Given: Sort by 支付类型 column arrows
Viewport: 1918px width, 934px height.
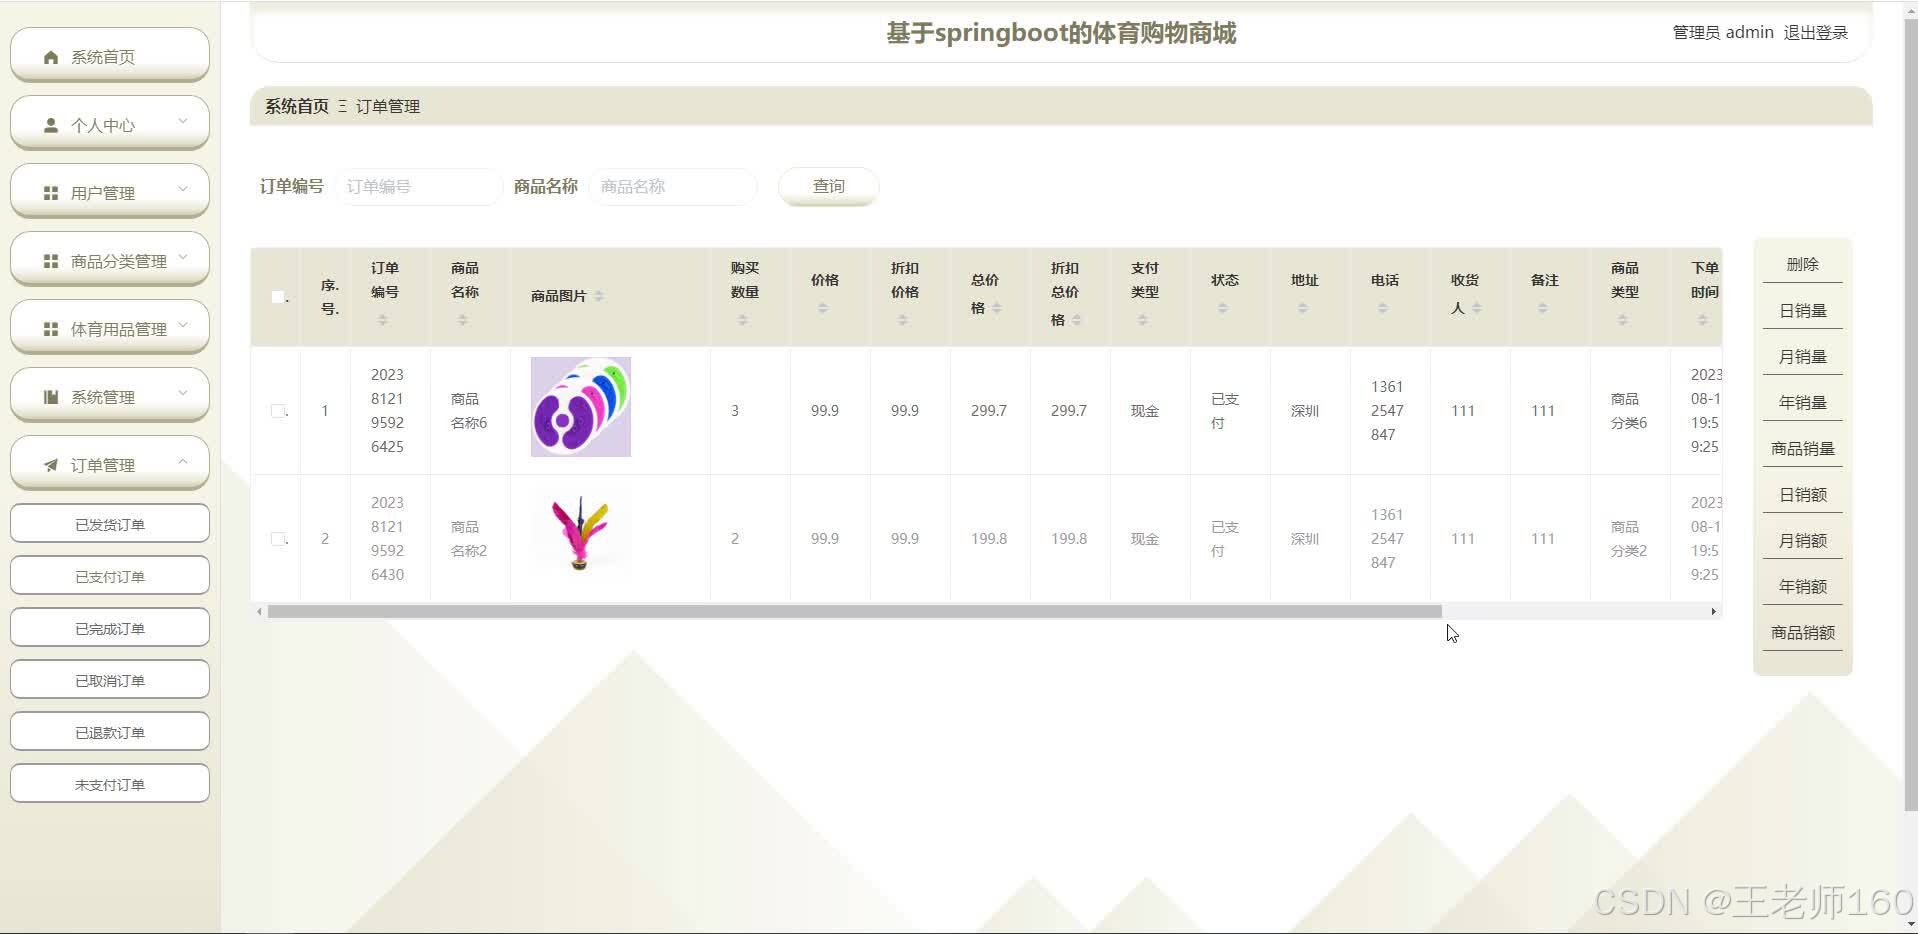Looking at the screenshot, I should 1142,320.
